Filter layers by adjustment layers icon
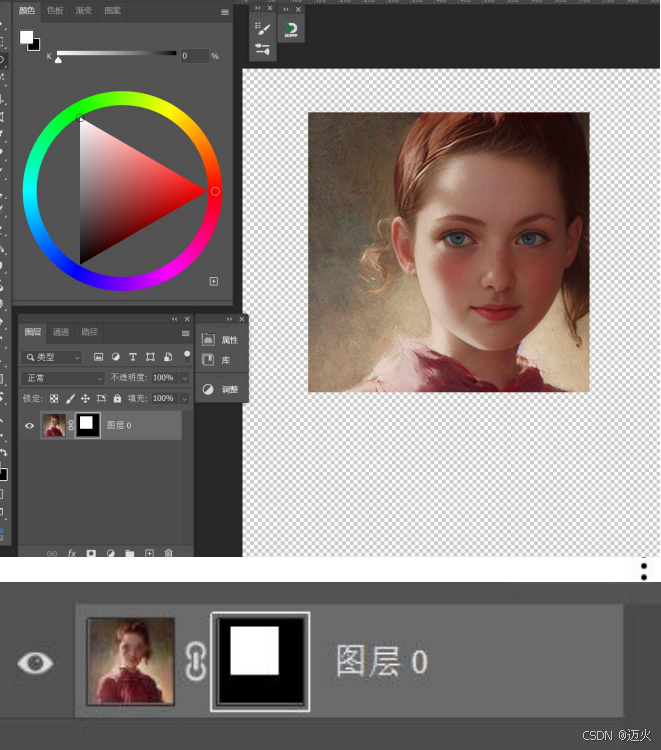661x750 pixels. tap(116, 357)
